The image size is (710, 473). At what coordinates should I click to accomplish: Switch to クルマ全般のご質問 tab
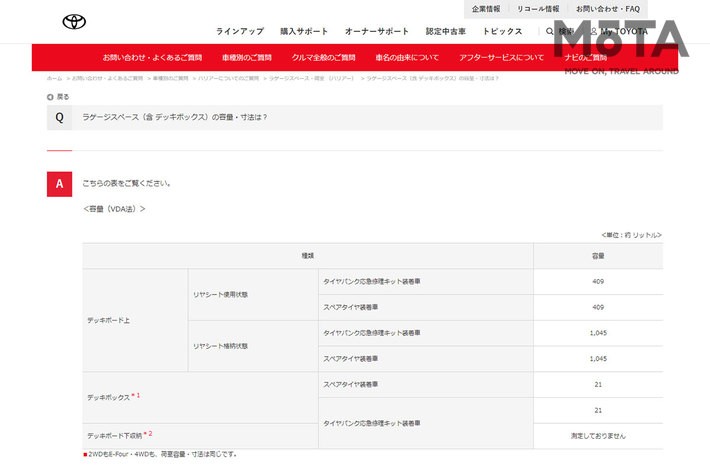point(323,58)
